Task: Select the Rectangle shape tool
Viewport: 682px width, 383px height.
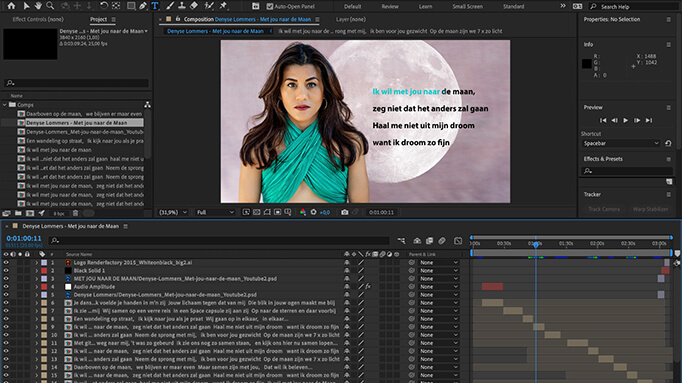Action: pos(130,6)
